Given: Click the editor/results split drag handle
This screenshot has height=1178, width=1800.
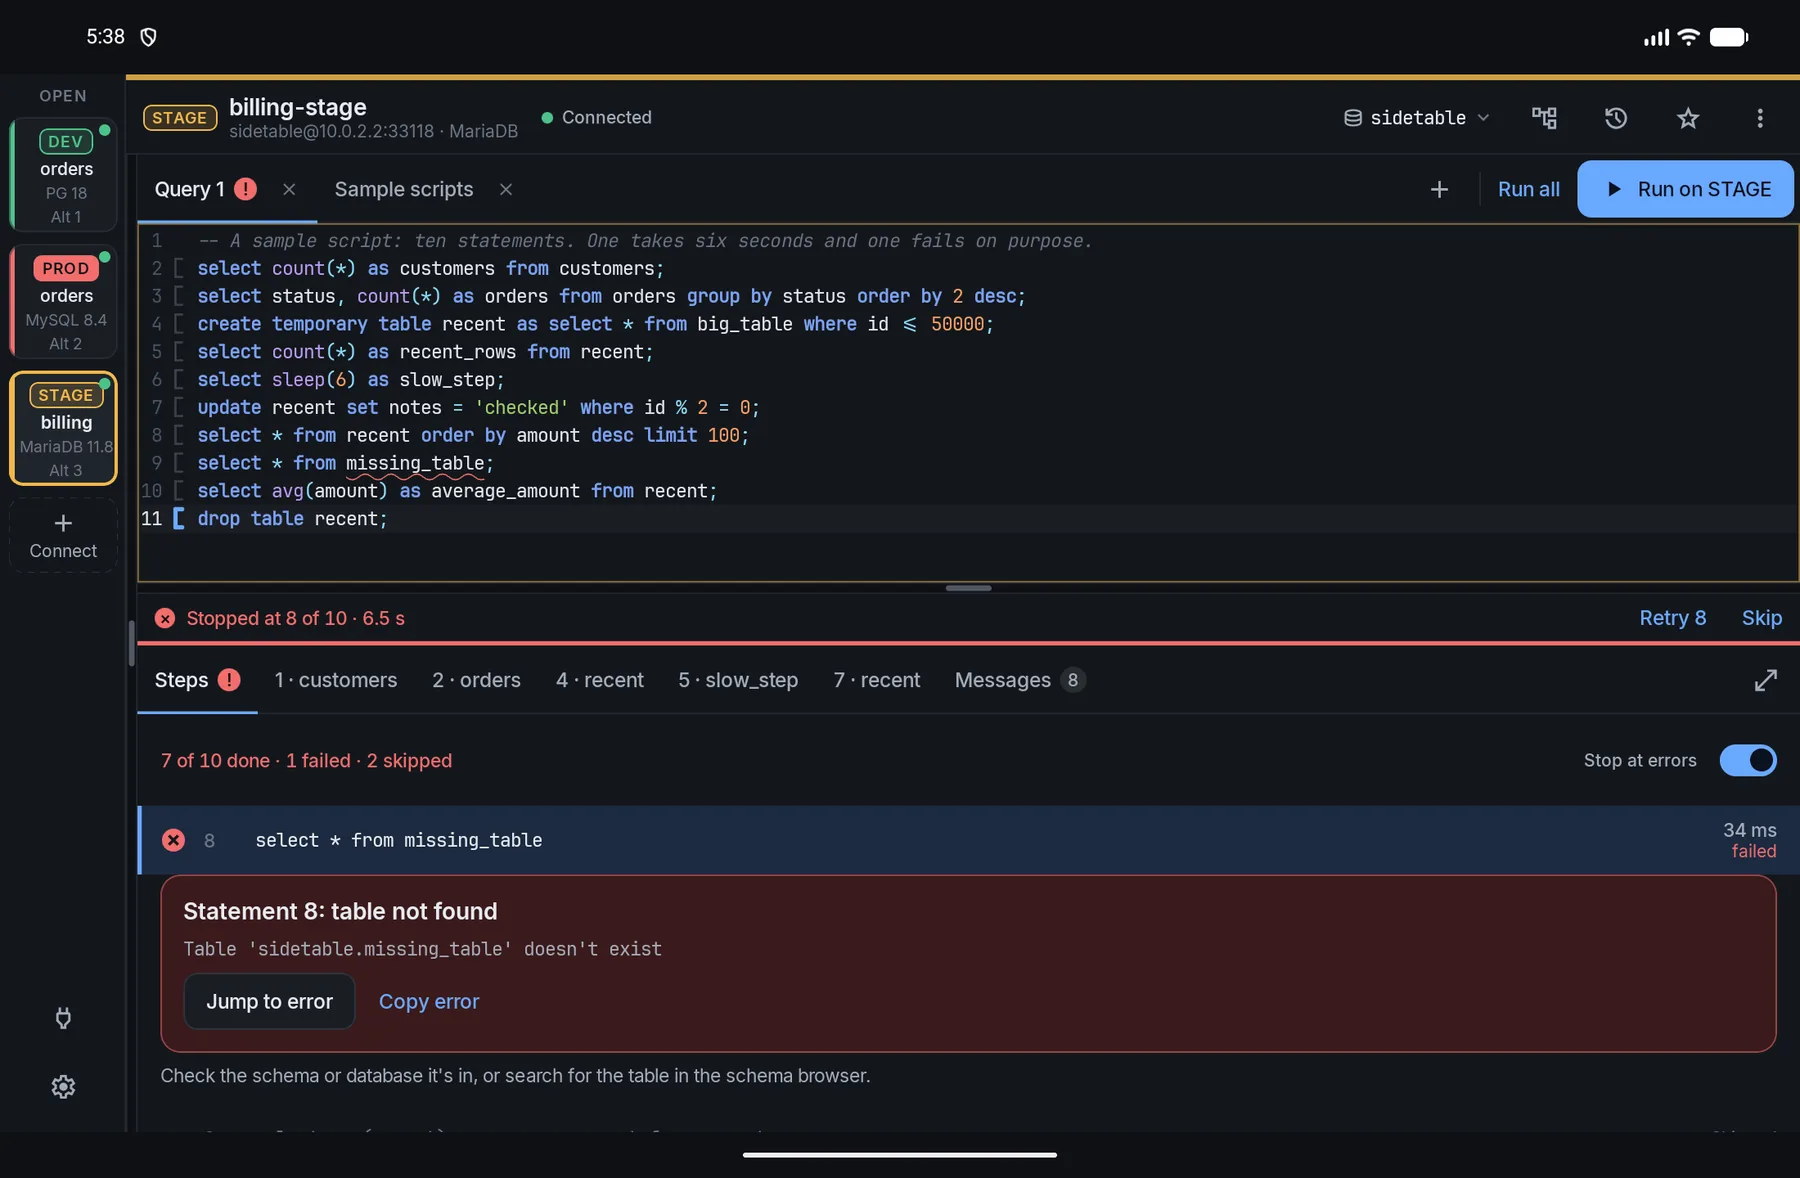Looking at the screenshot, I should [968, 588].
